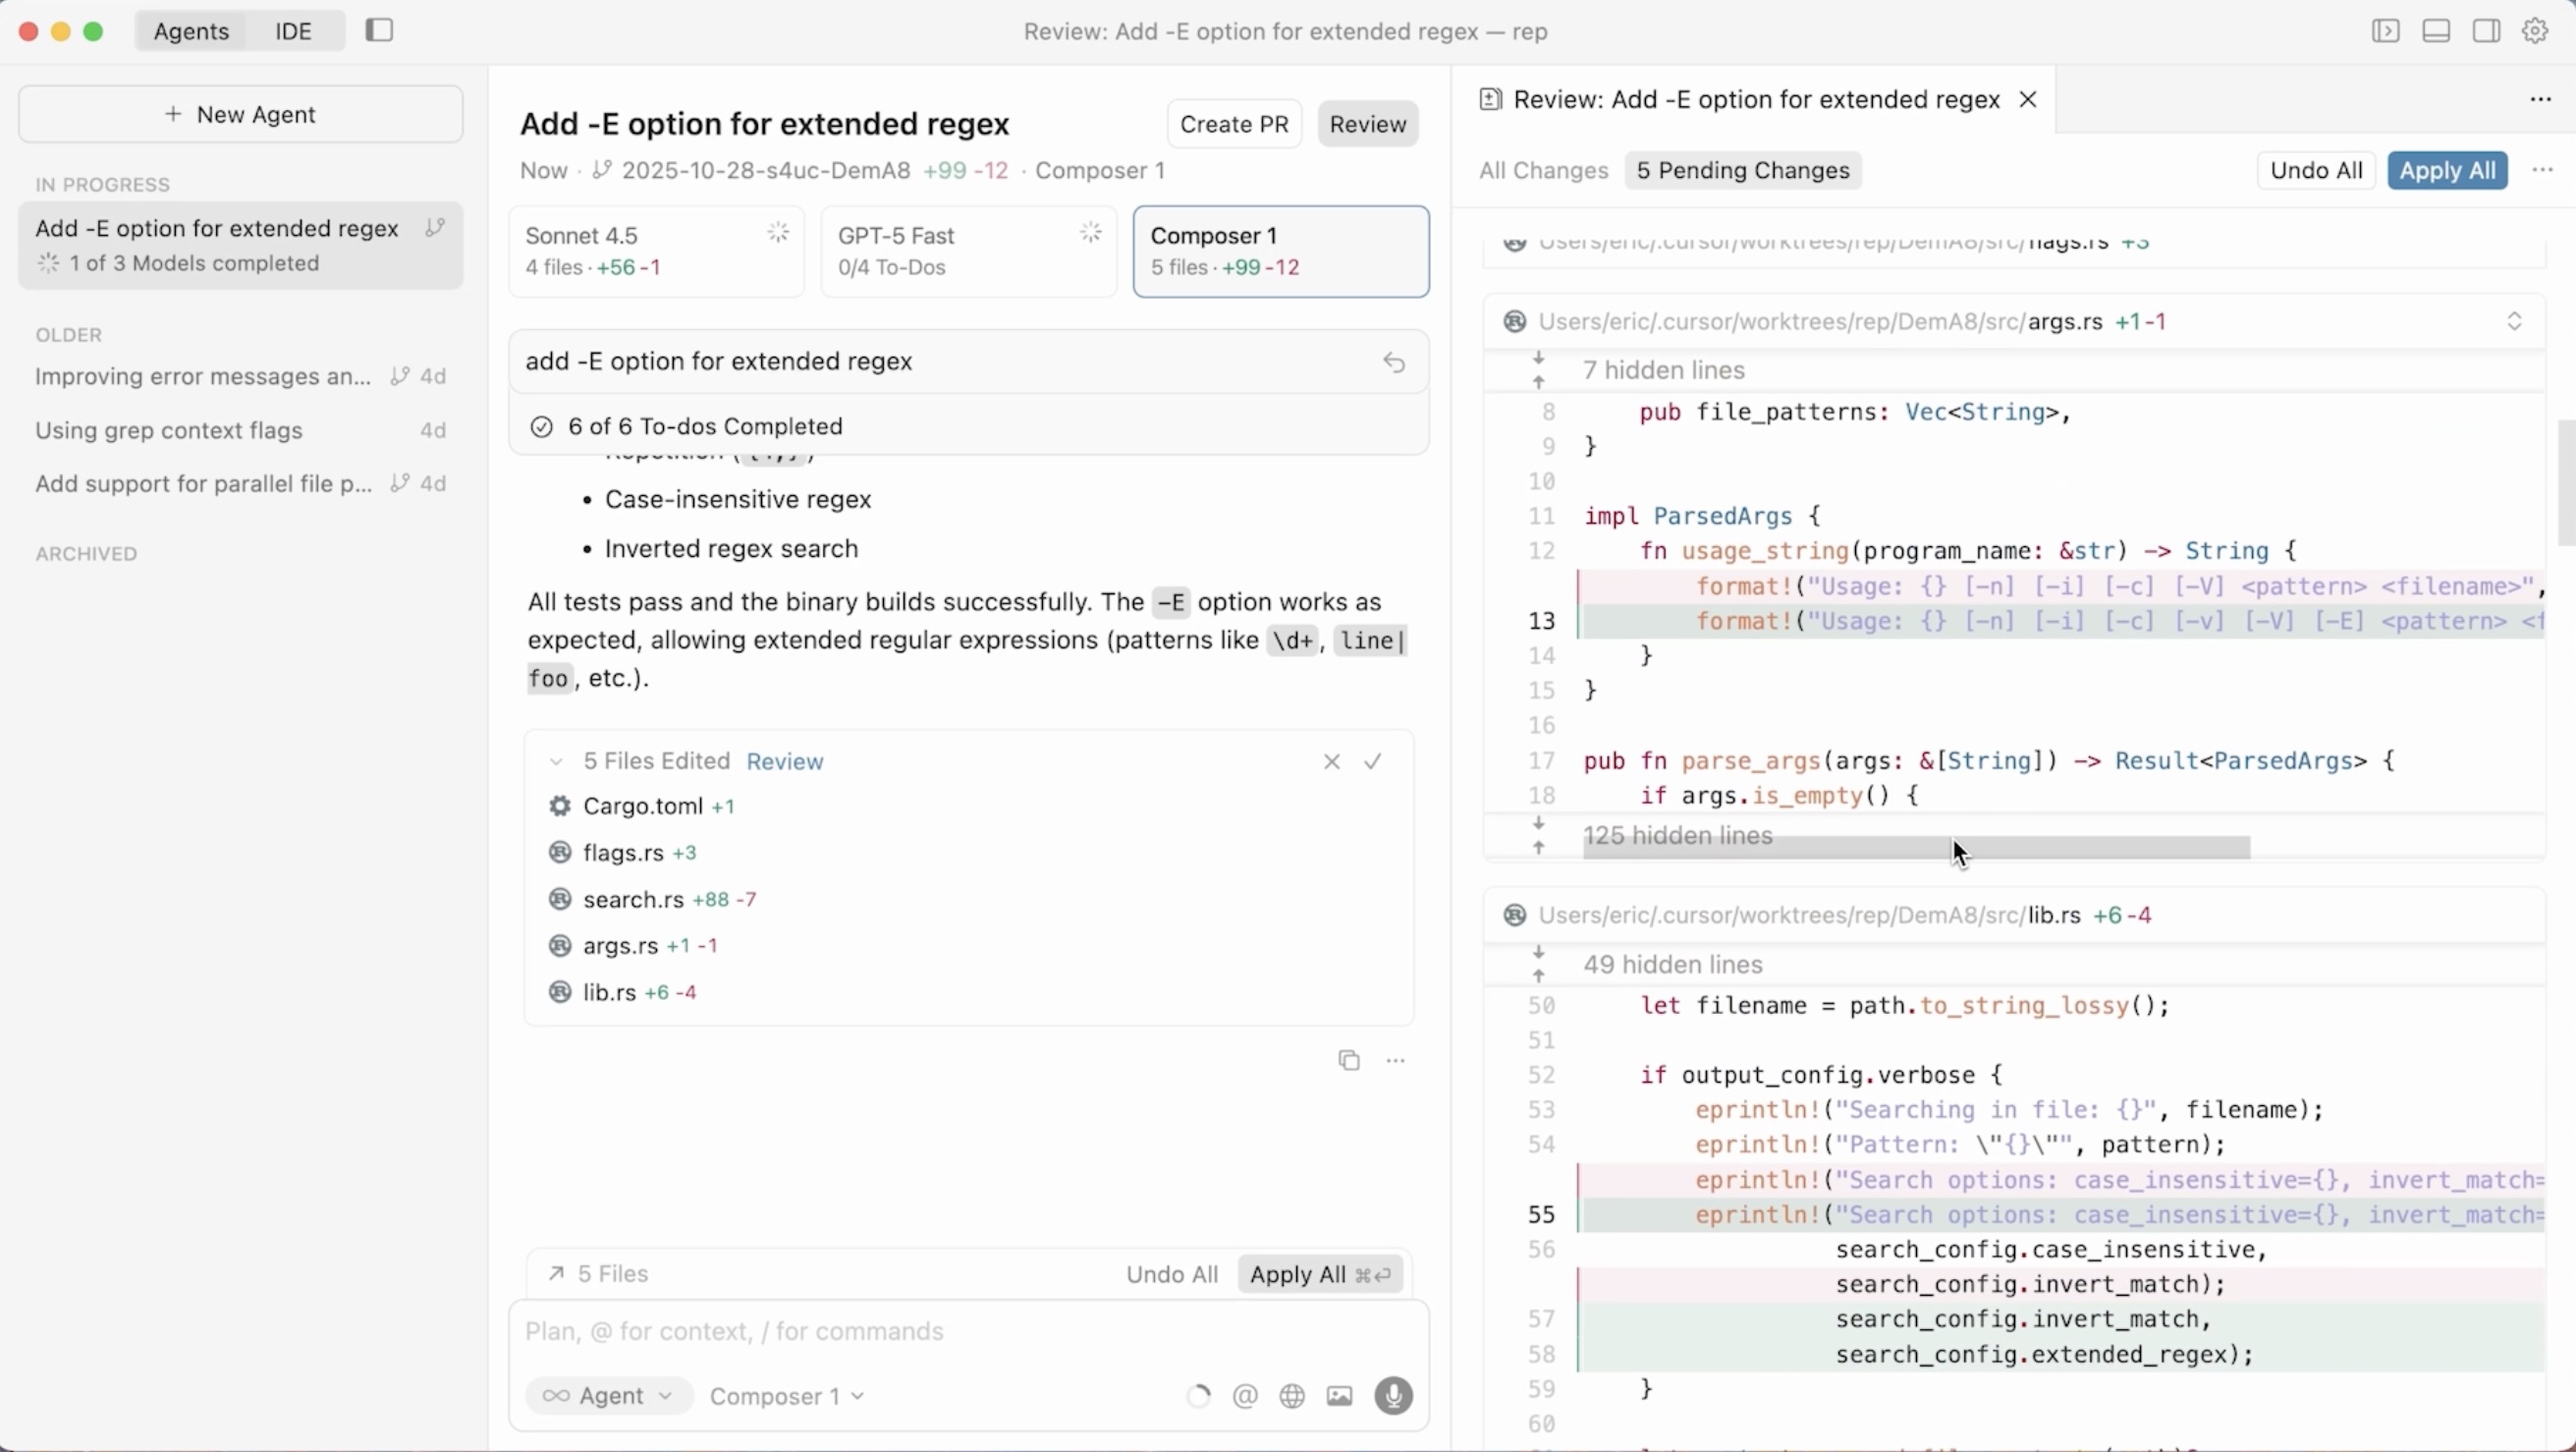Toggle the bottom panel layout icon

[2436, 31]
